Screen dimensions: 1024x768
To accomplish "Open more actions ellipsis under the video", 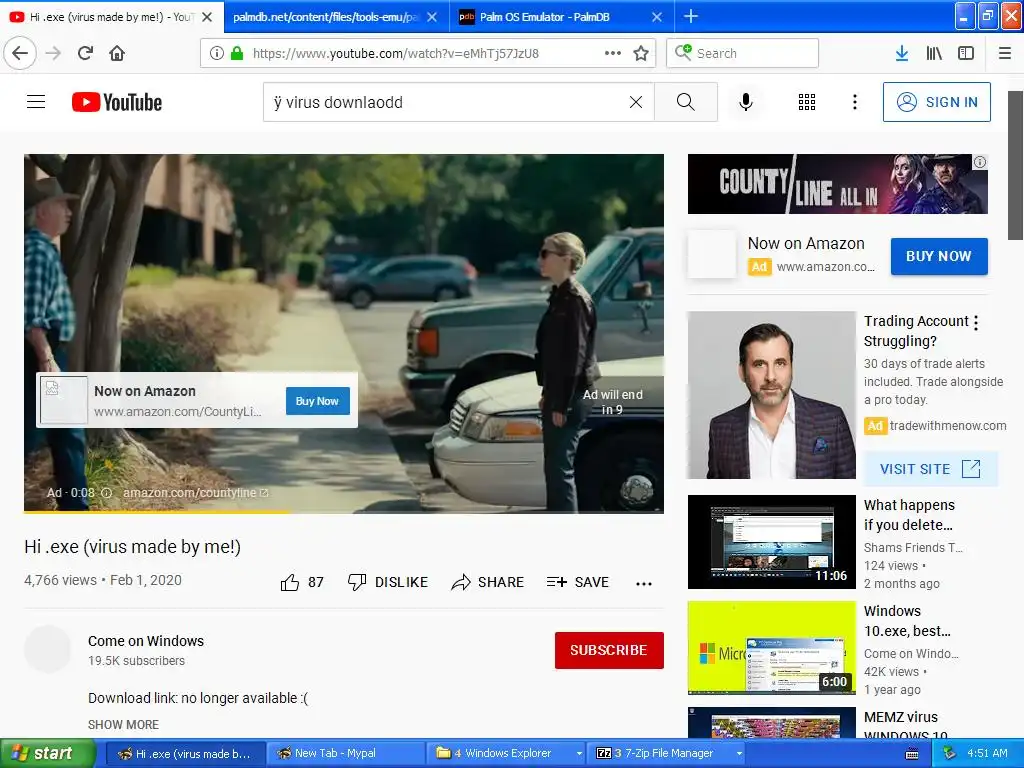I will 644,583.
